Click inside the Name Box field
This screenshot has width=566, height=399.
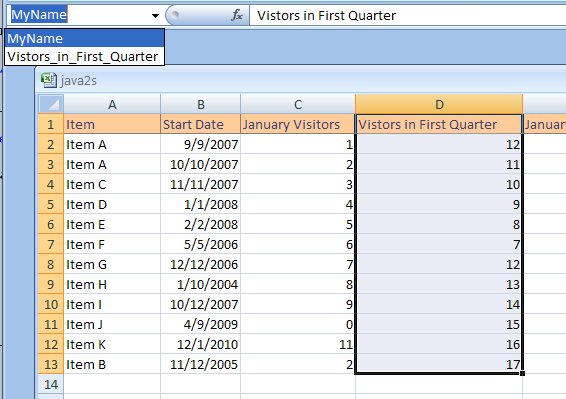[78, 15]
